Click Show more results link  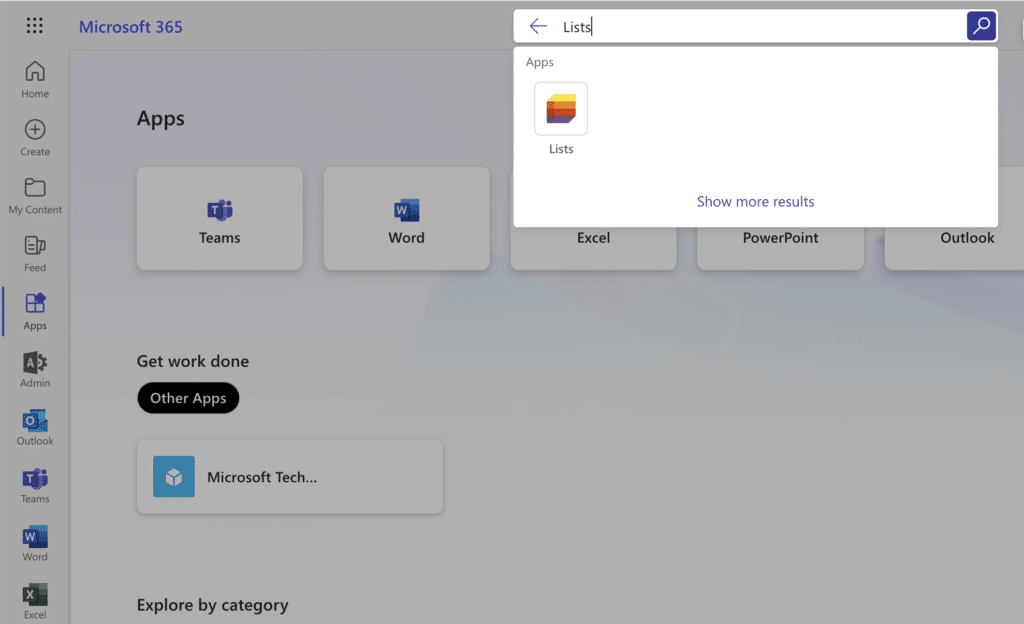[755, 202]
